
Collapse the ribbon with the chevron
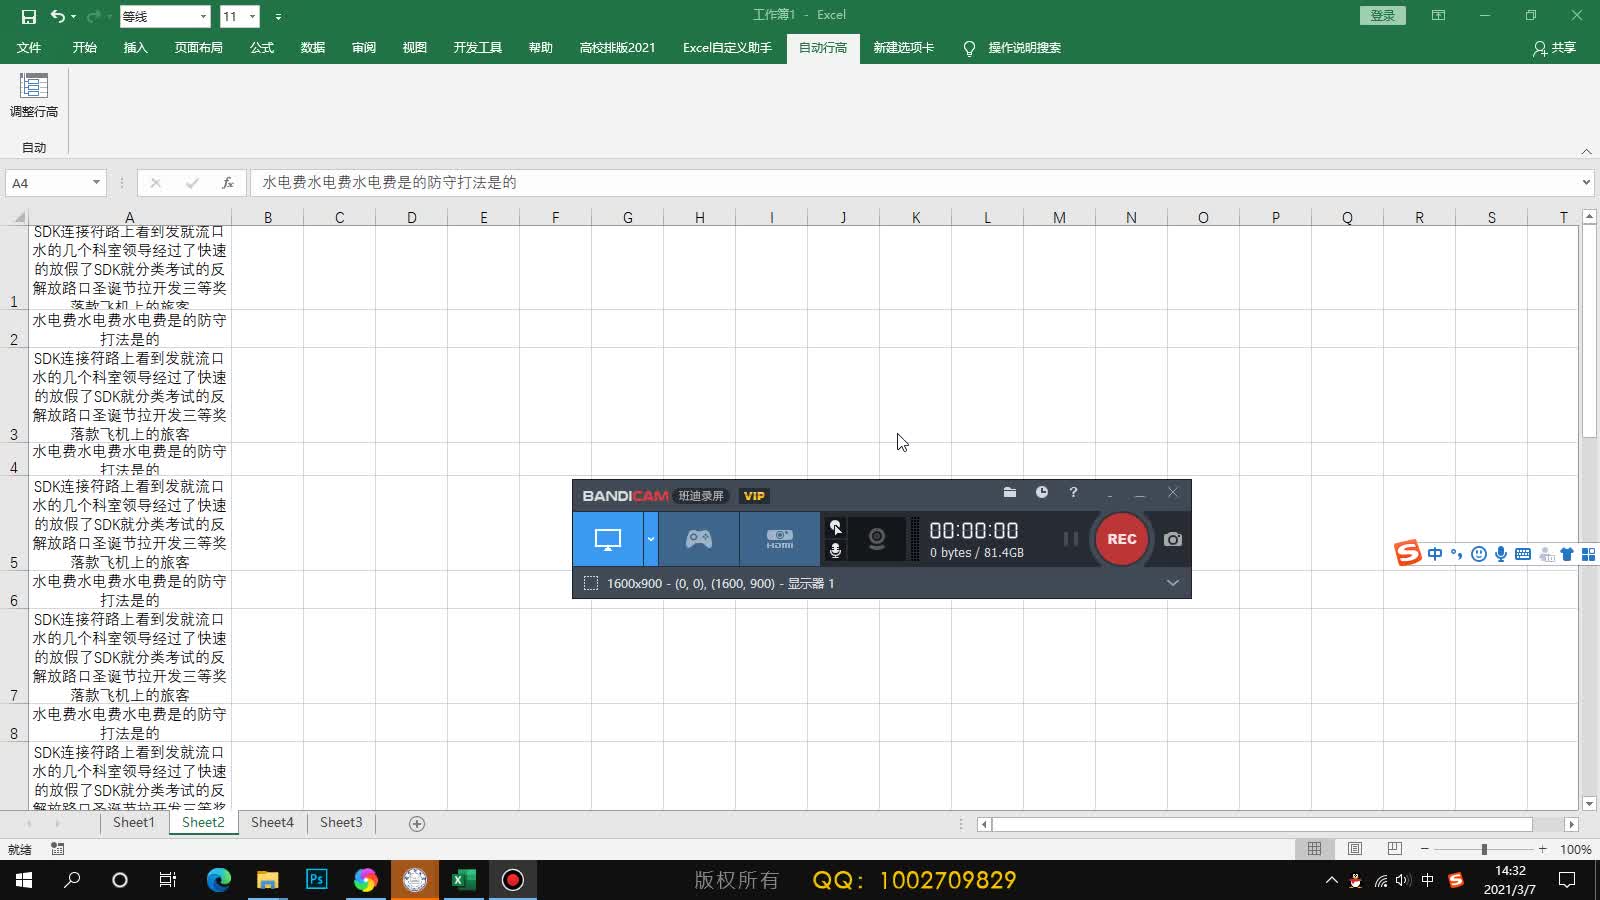coord(1586,151)
